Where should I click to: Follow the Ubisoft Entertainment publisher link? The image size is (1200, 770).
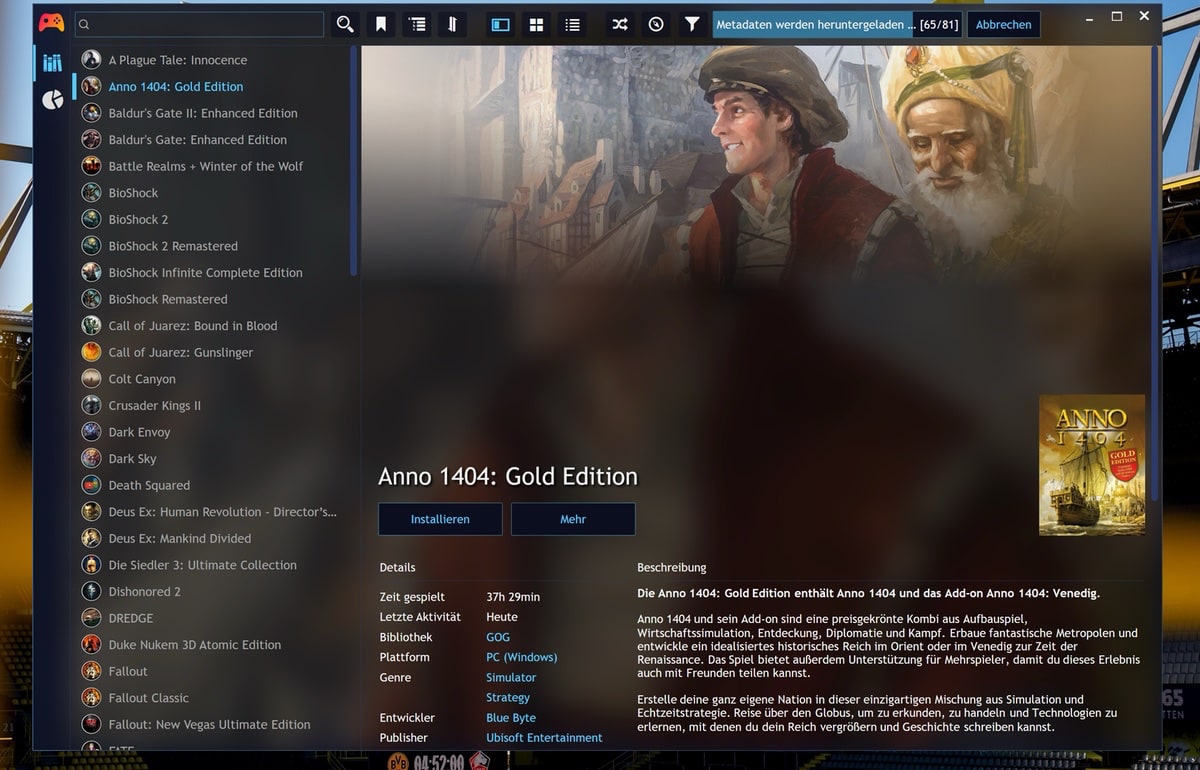coord(544,738)
